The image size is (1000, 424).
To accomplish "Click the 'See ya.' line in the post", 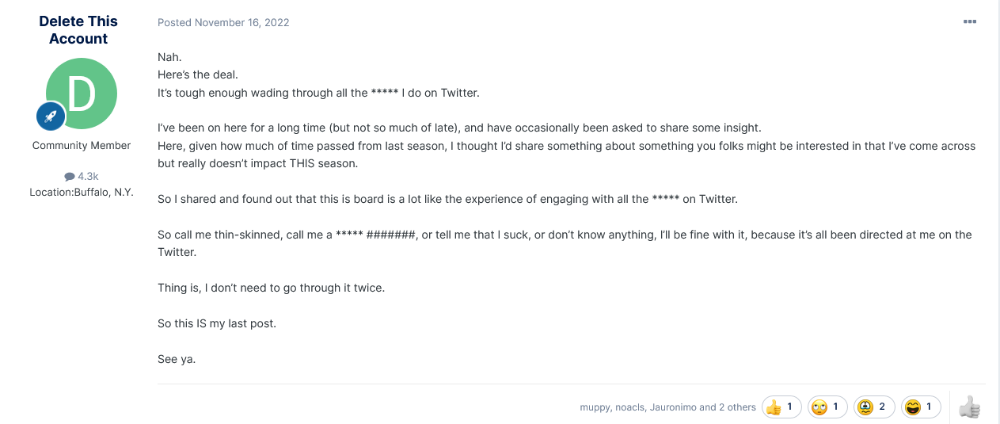I will (x=177, y=359).
